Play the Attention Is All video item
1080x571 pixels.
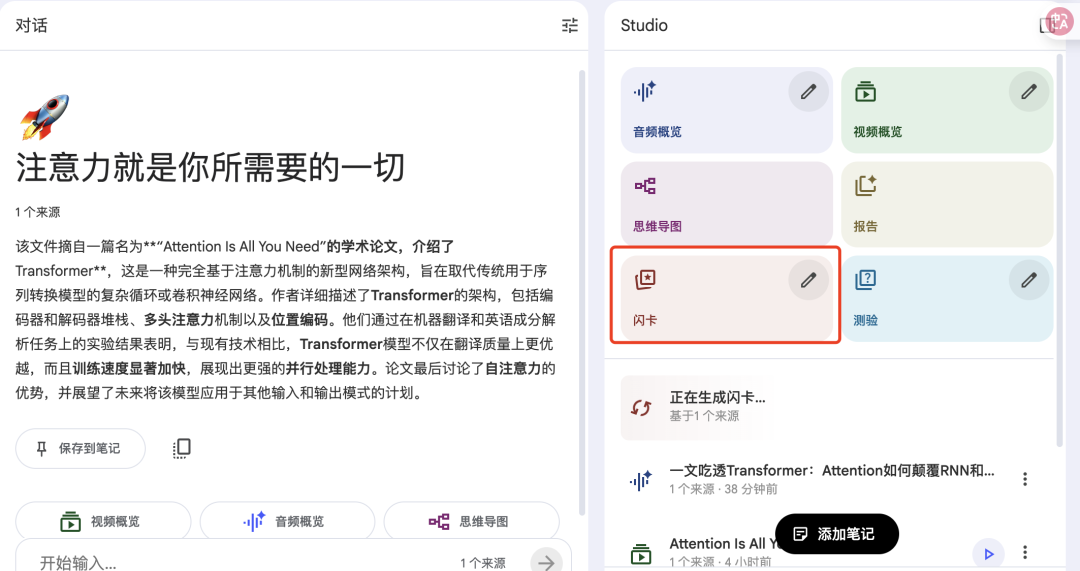pyautogui.click(x=988, y=553)
